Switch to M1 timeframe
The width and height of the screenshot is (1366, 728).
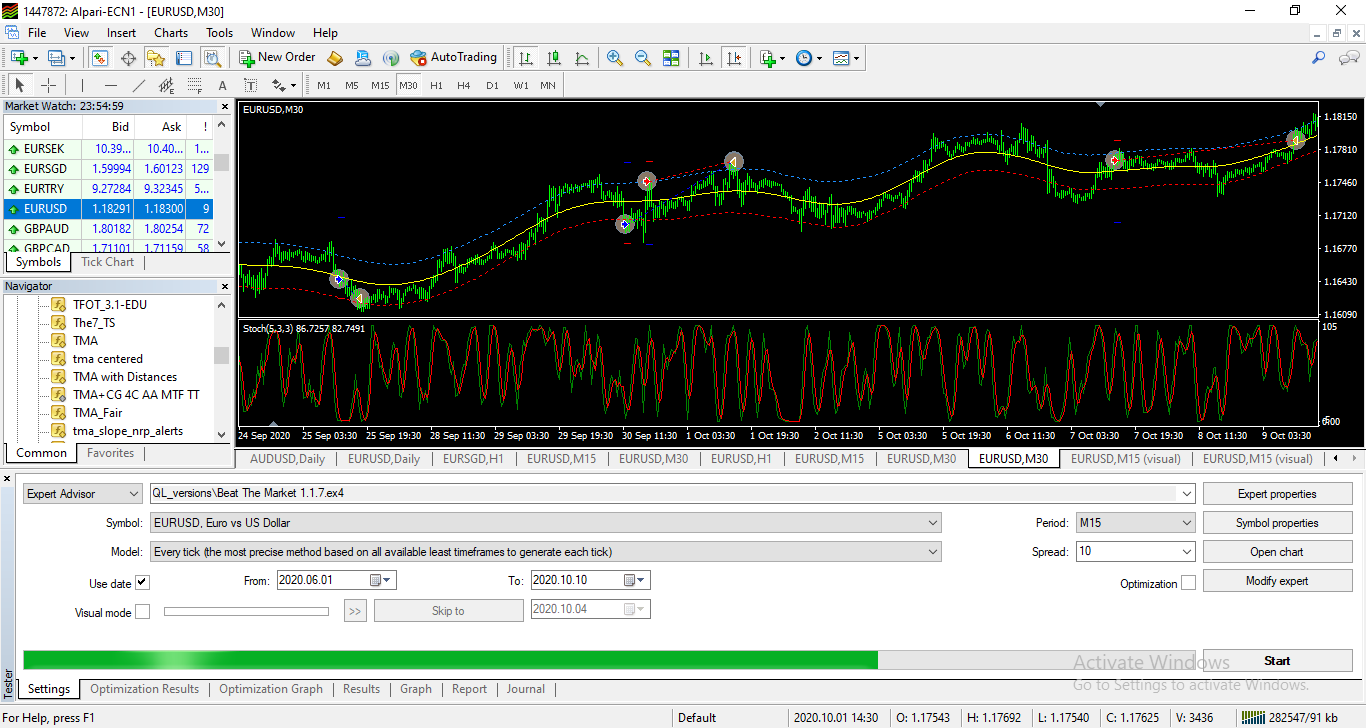click(x=324, y=85)
